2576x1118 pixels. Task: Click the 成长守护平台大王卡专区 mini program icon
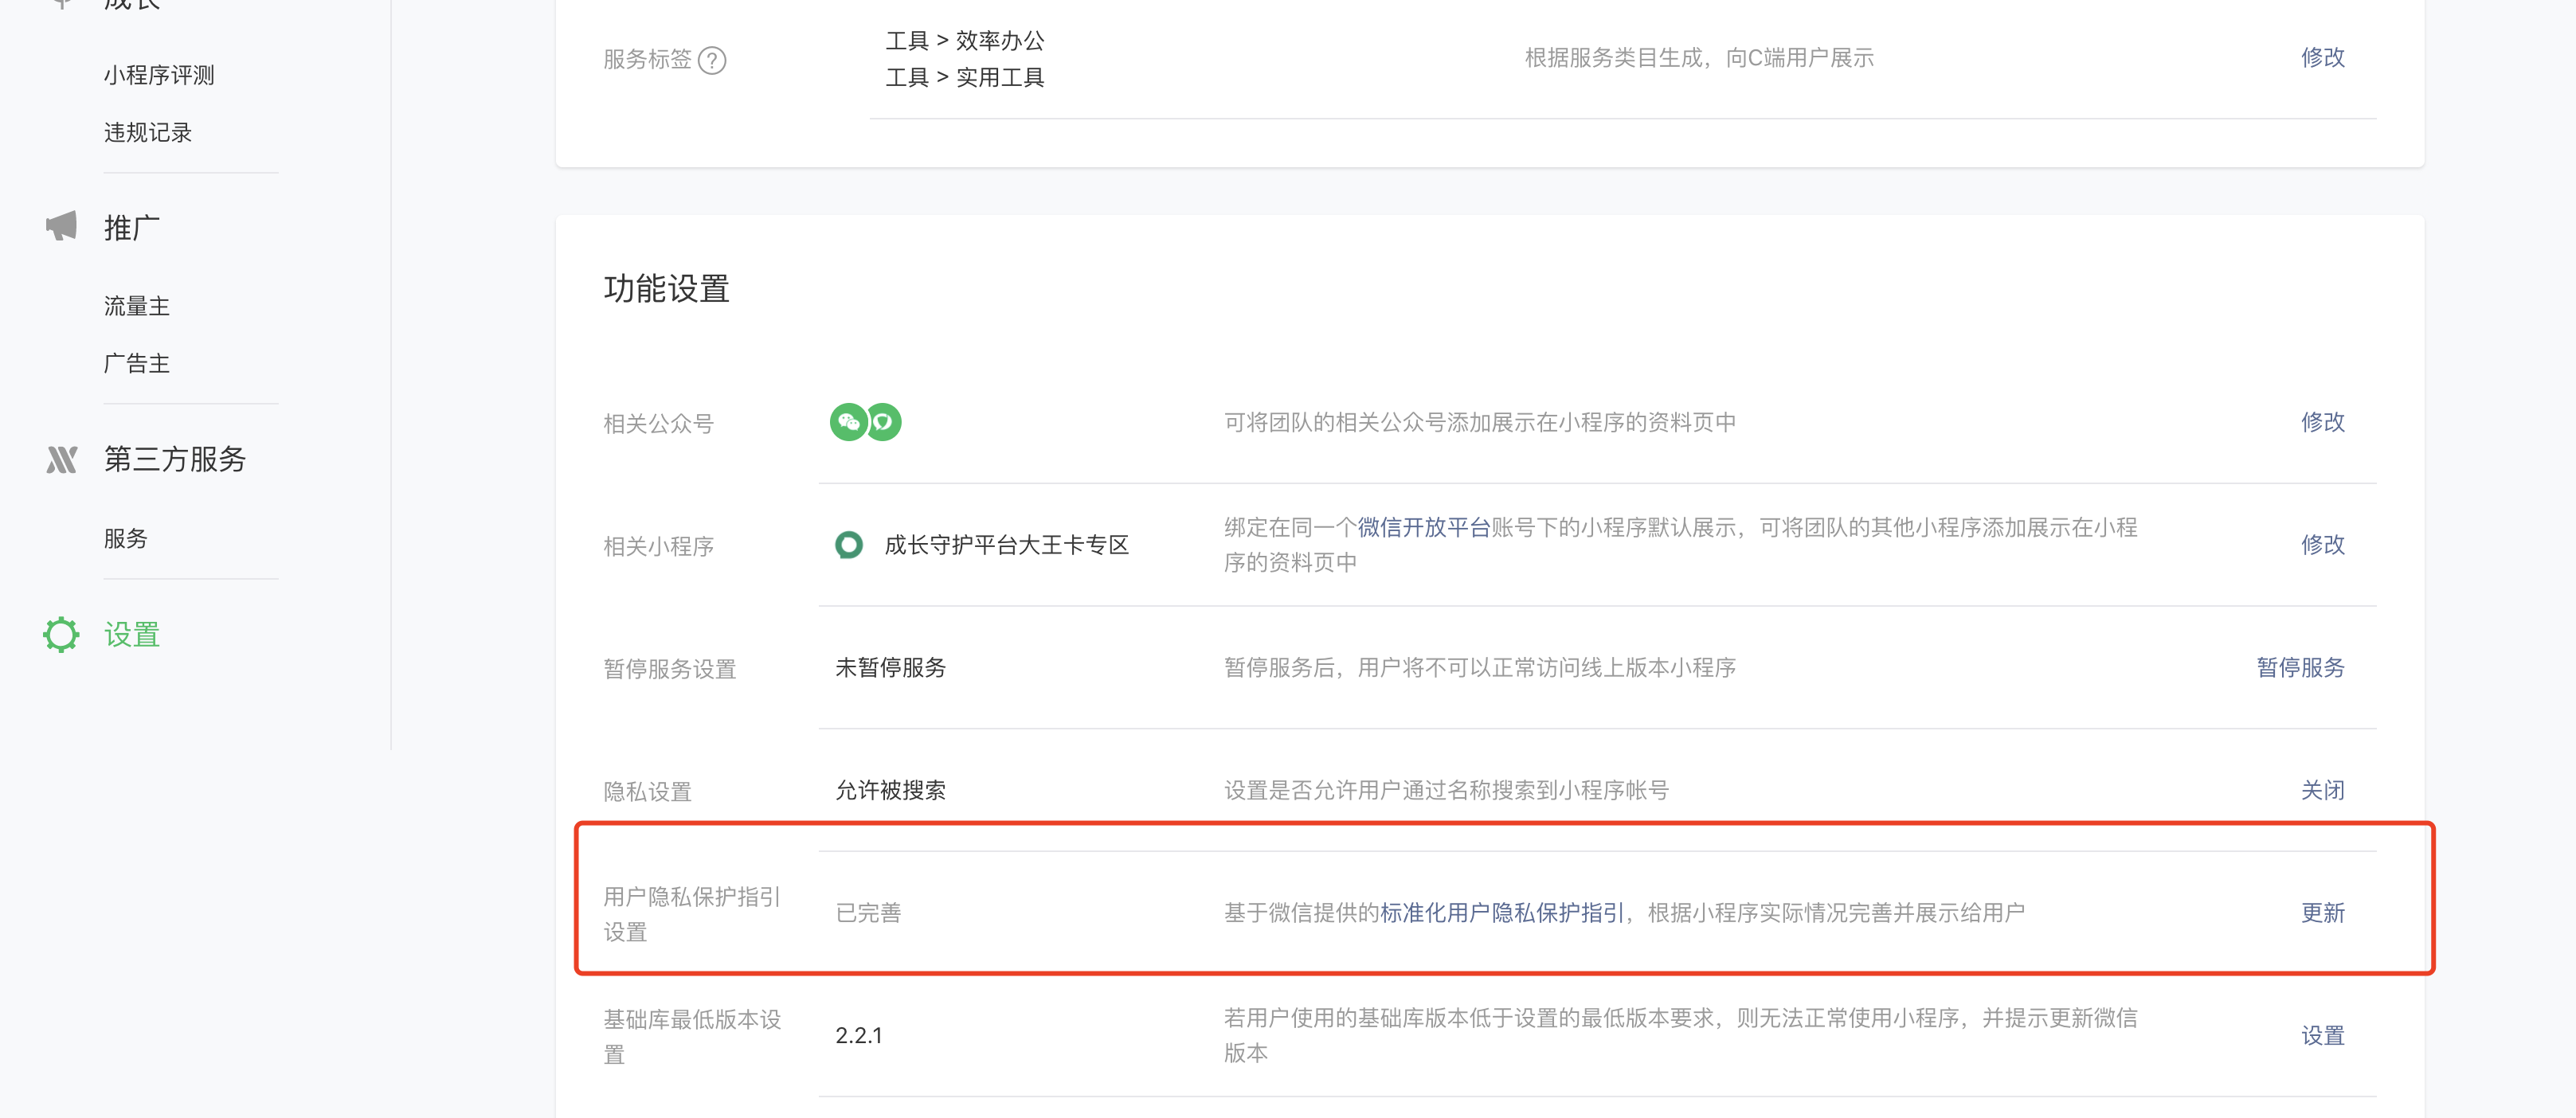[849, 545]
